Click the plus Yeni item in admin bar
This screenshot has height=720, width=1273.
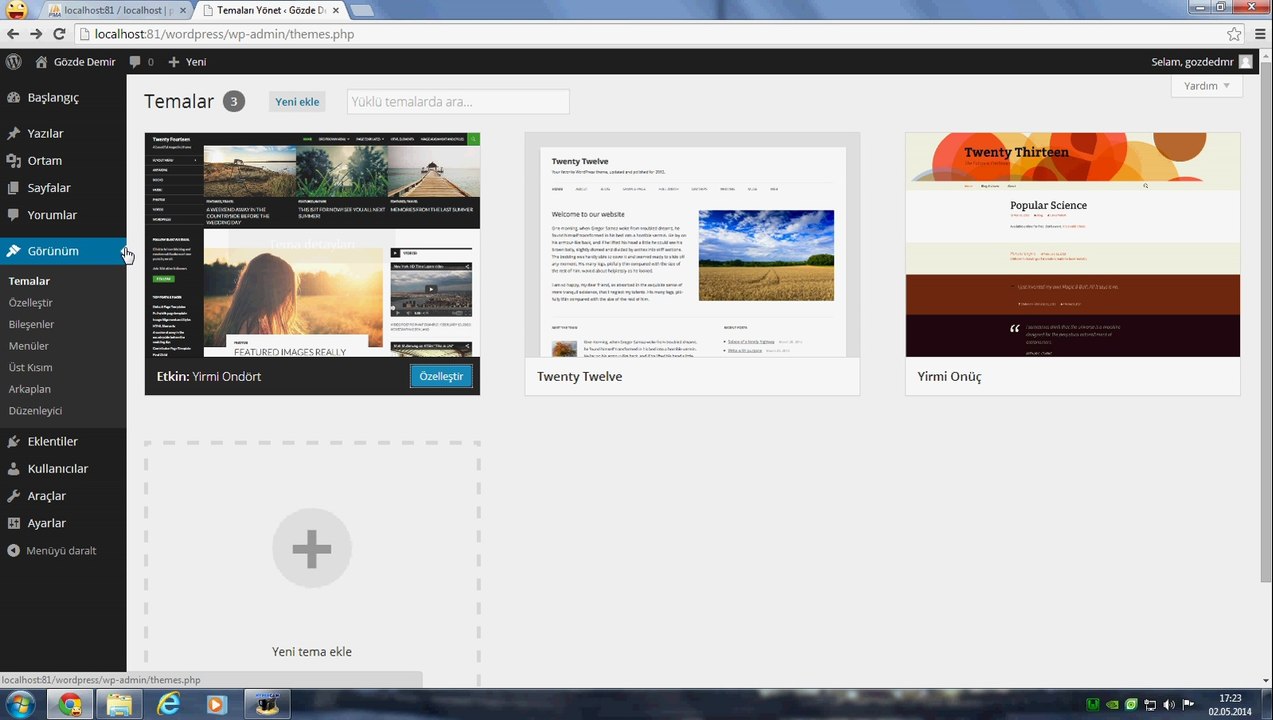187,62
